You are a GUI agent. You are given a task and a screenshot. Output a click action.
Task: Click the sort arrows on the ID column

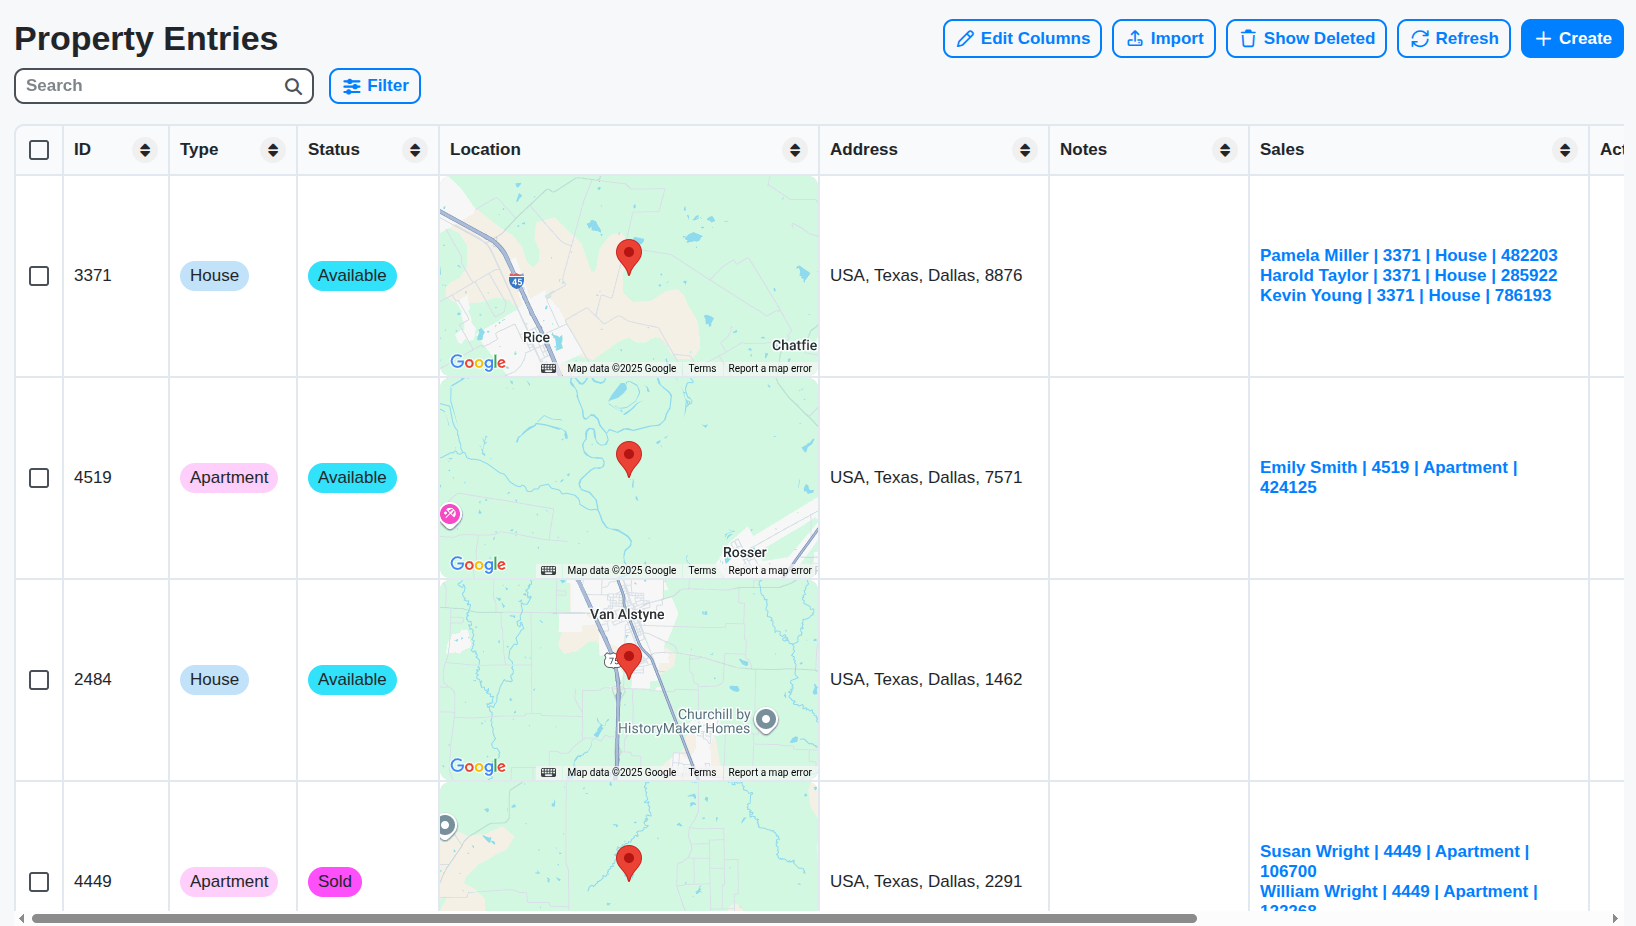click(144, 149)
